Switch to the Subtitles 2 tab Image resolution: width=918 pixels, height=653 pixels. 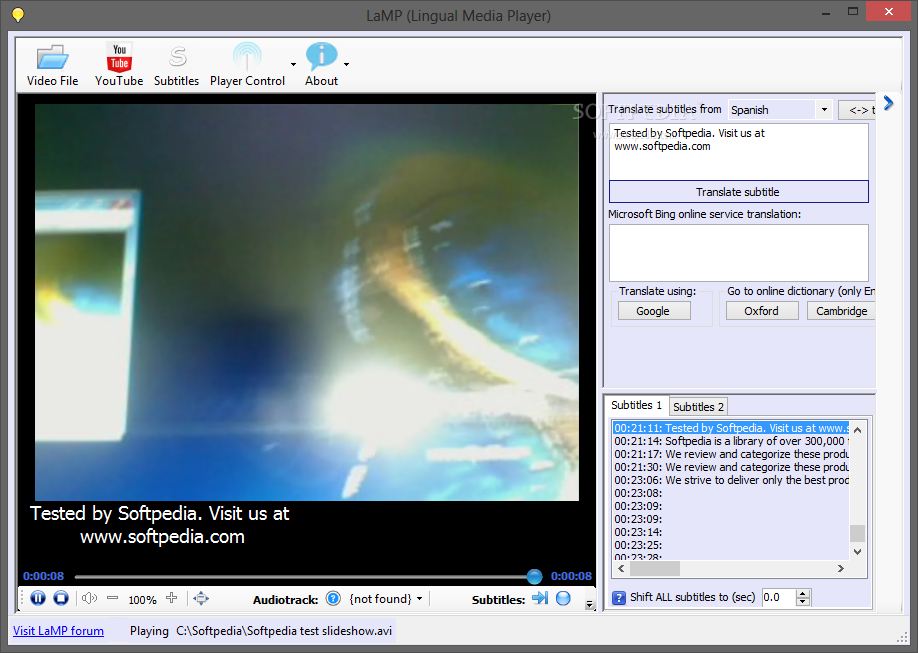click(x=698, y=406)
